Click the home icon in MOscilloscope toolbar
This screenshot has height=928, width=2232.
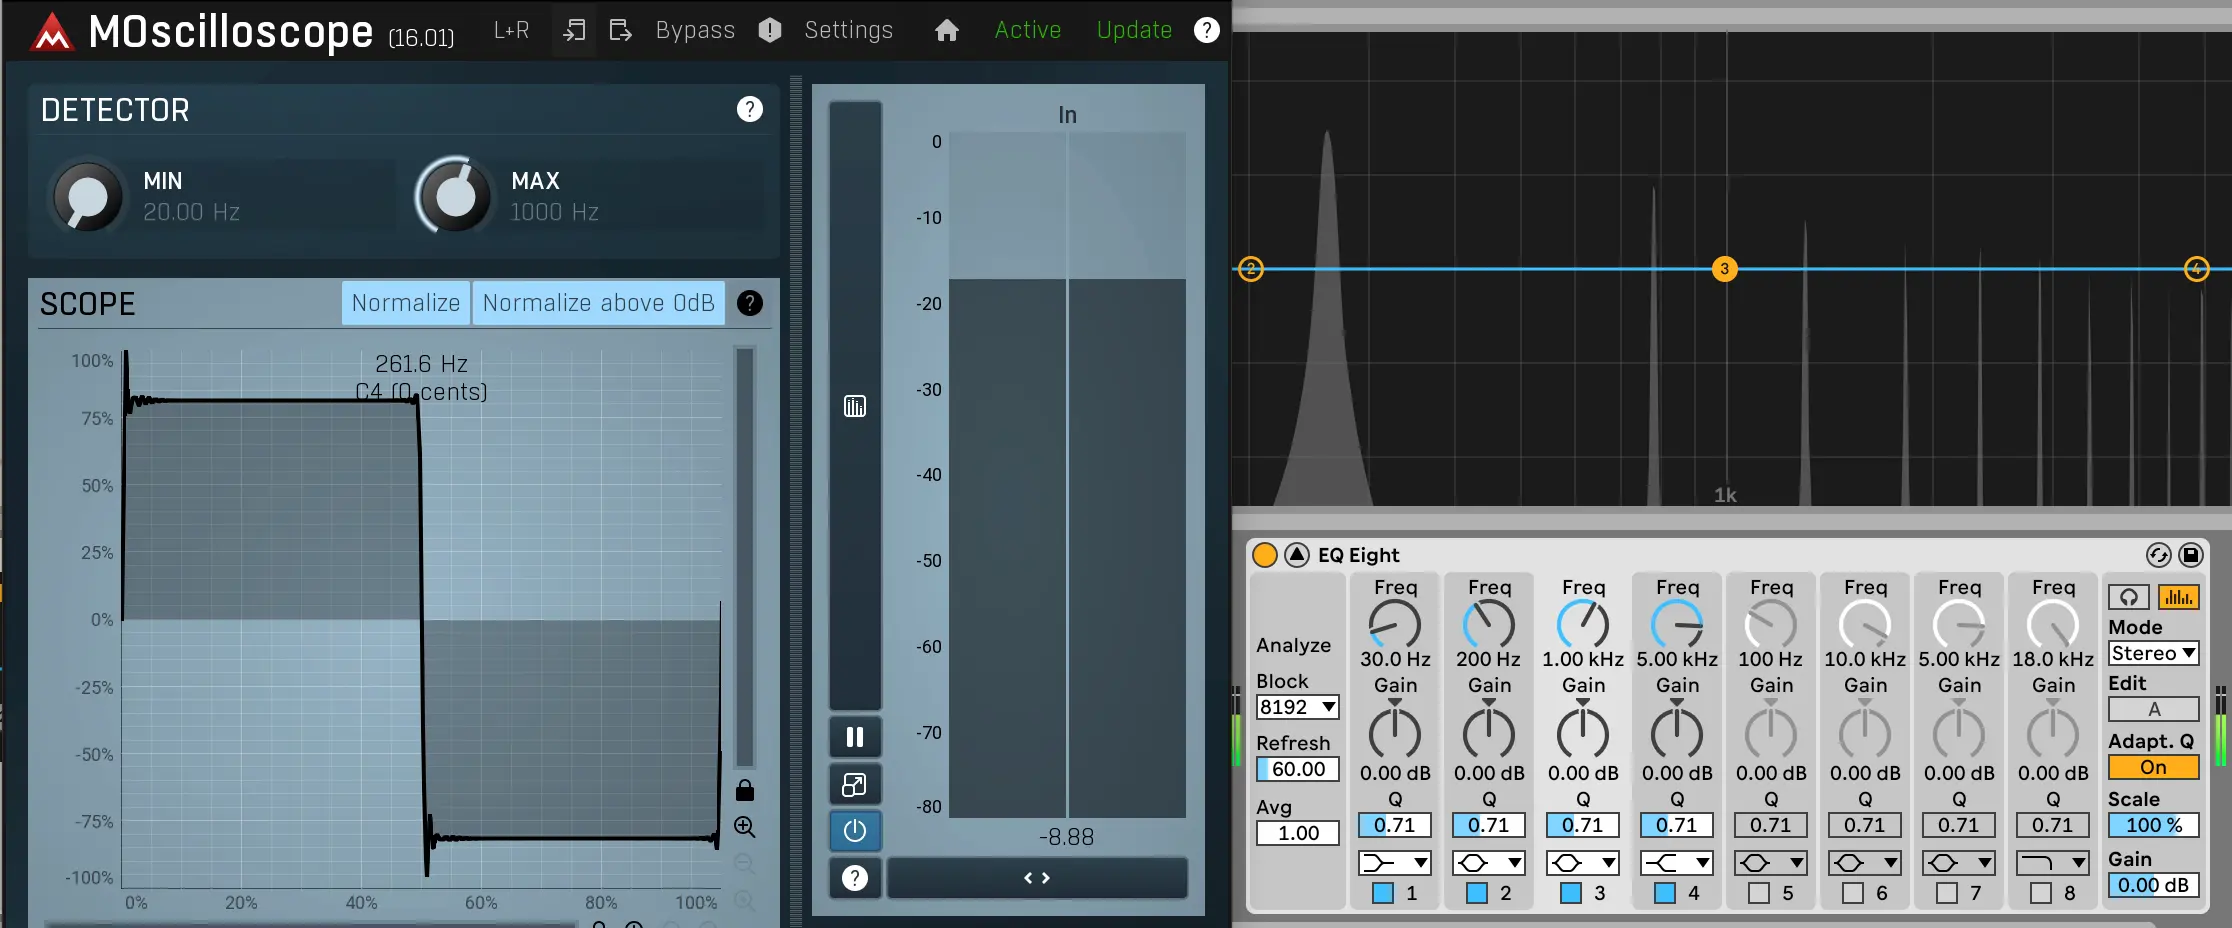pos(945,30)
